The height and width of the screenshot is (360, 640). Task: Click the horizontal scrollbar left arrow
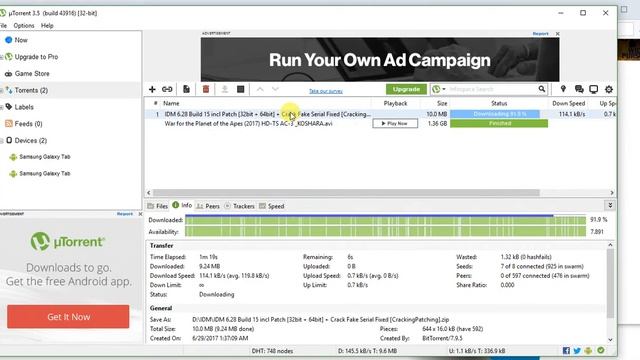click(x=149, y=193)
